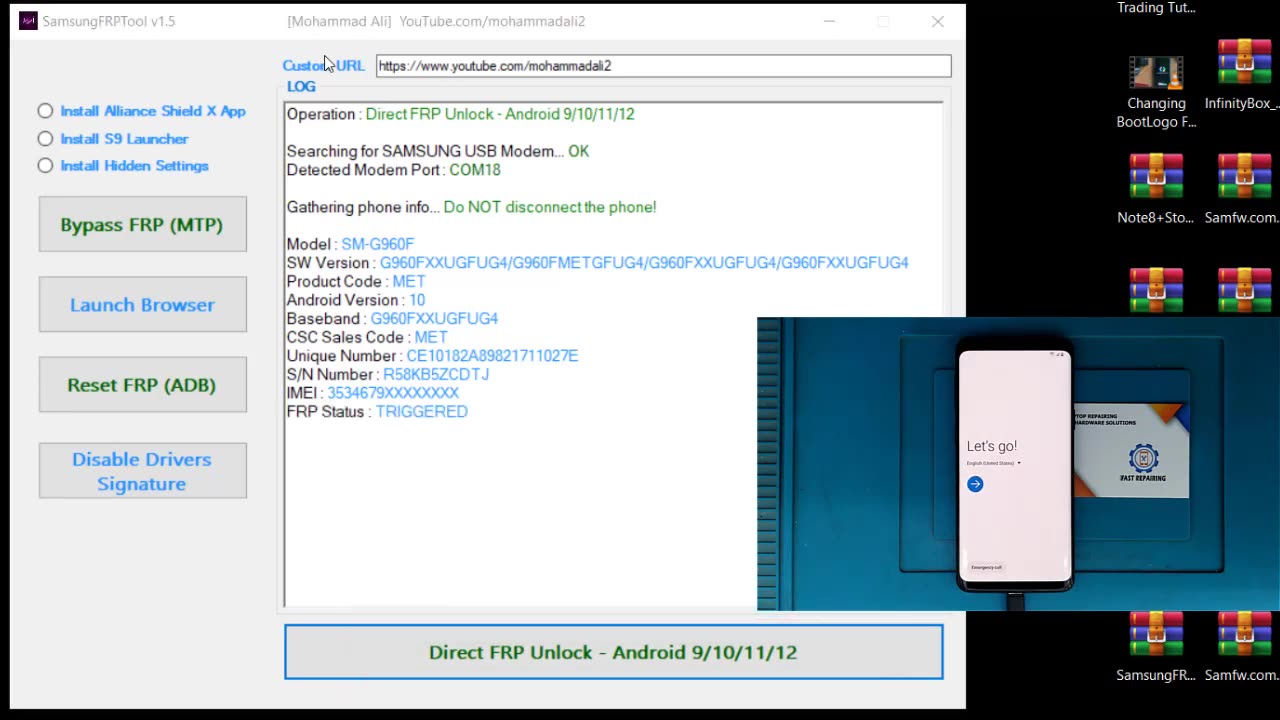The image size is (1280, 720).
Task: Select Install S9 Launcher radio option
Action: (x=45, y=139)
